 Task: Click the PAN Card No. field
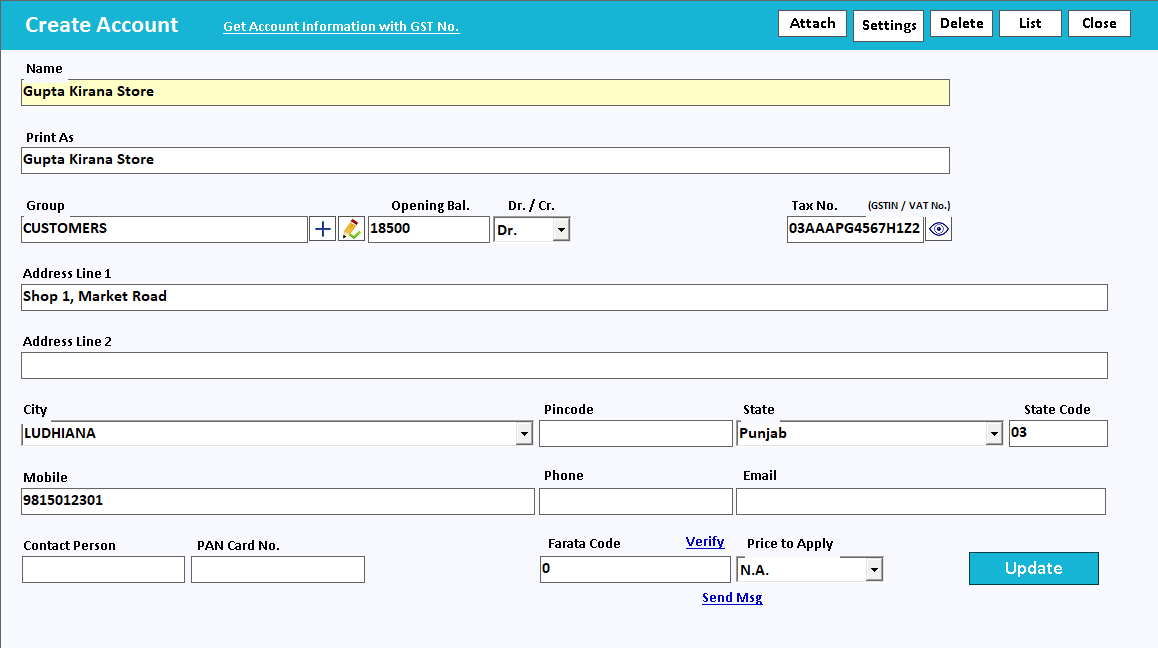pyautogui.click(x=278, y=570)
